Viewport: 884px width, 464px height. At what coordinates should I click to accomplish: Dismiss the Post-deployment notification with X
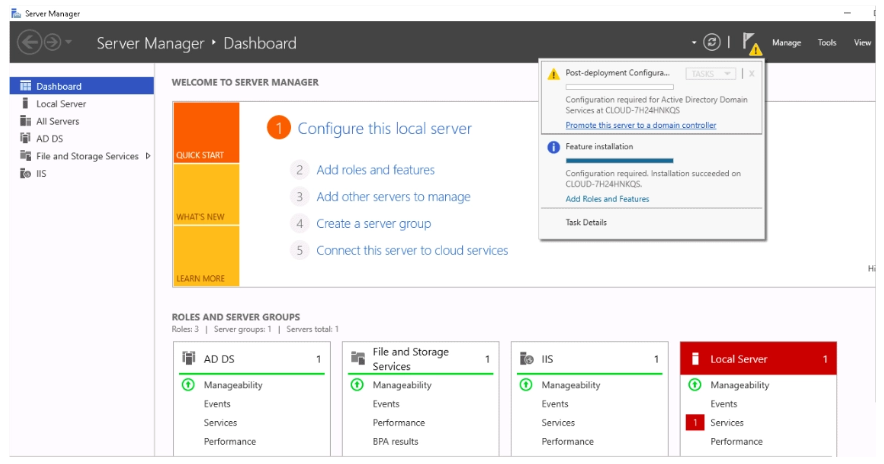point(752,74)
